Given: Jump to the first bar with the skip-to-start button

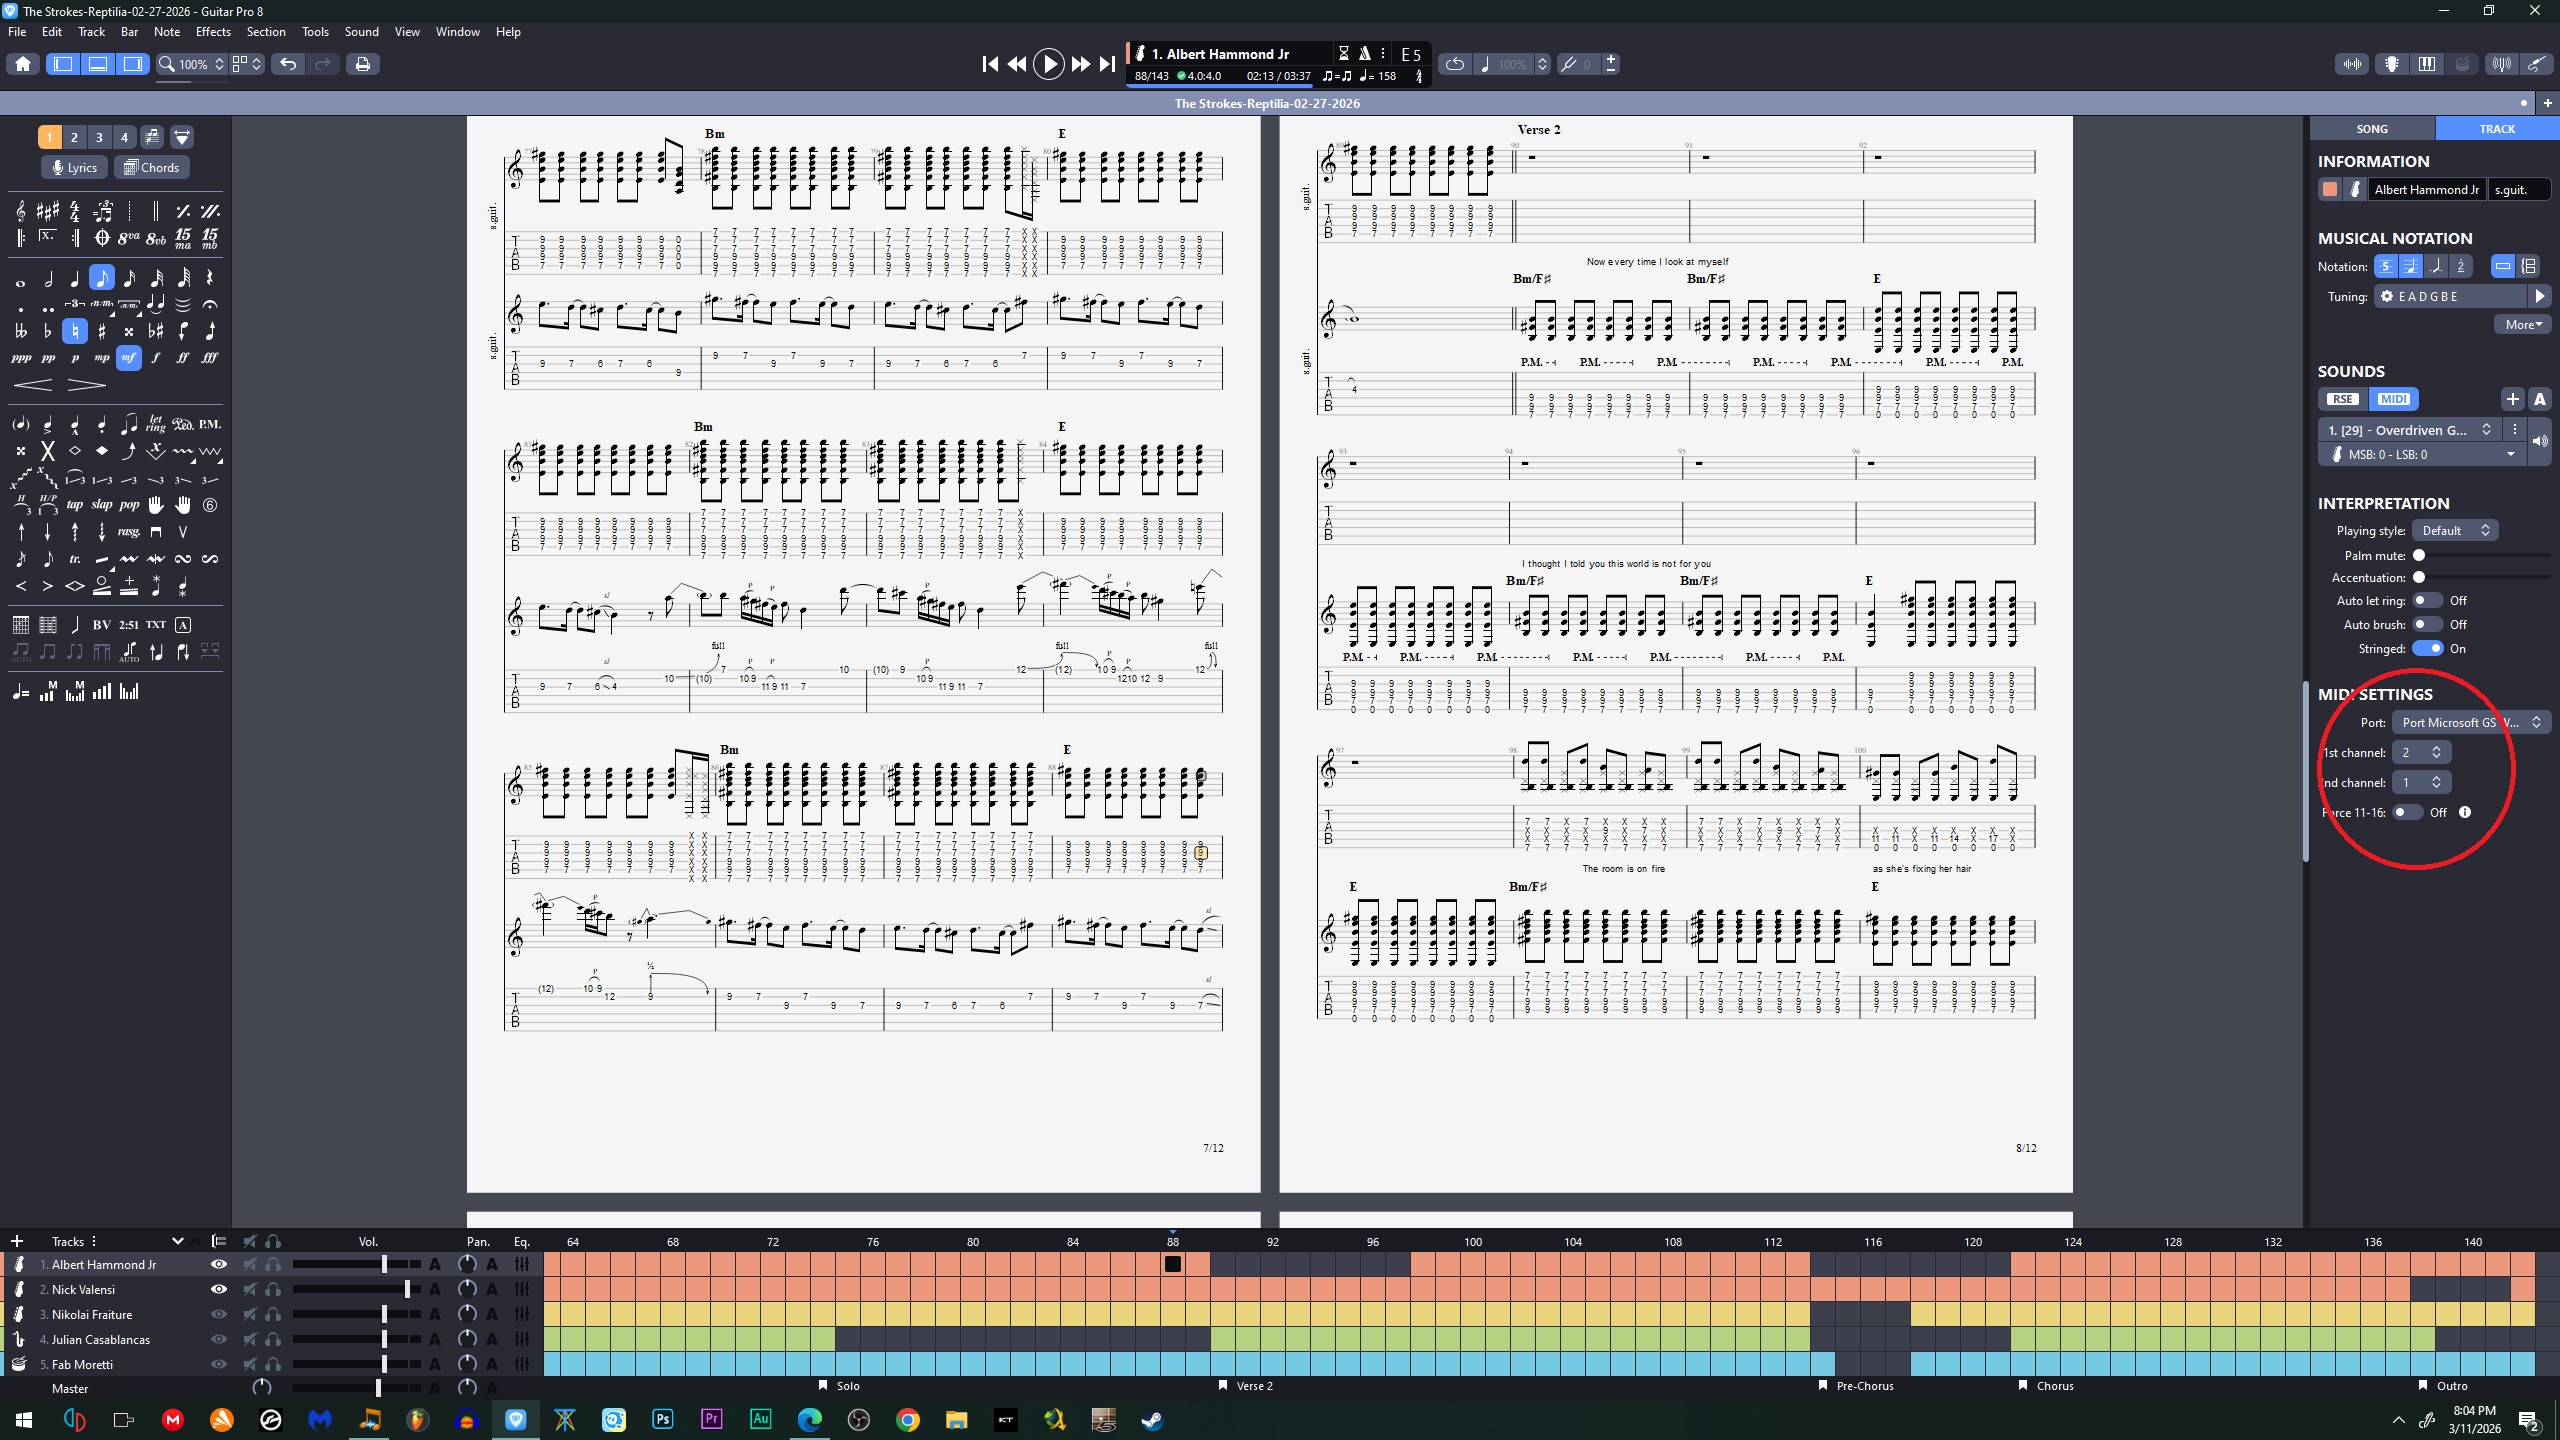Looking at the screenshot, I should [x=990, y=64].
